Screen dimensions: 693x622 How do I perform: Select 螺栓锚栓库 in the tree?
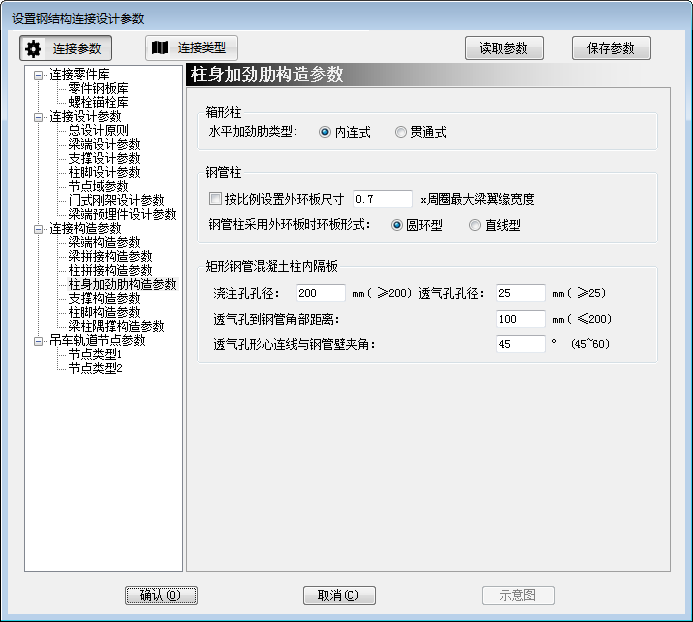coord(99,103)
